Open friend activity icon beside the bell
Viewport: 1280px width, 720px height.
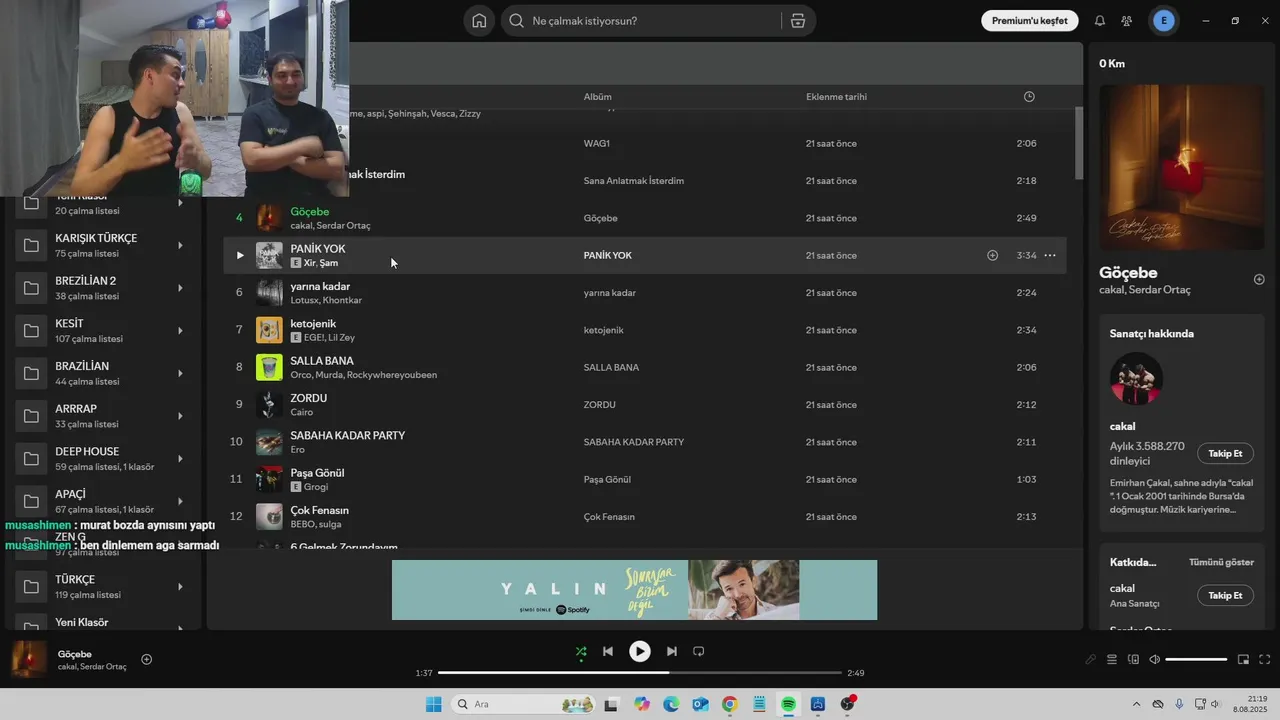click(1127, 21)
